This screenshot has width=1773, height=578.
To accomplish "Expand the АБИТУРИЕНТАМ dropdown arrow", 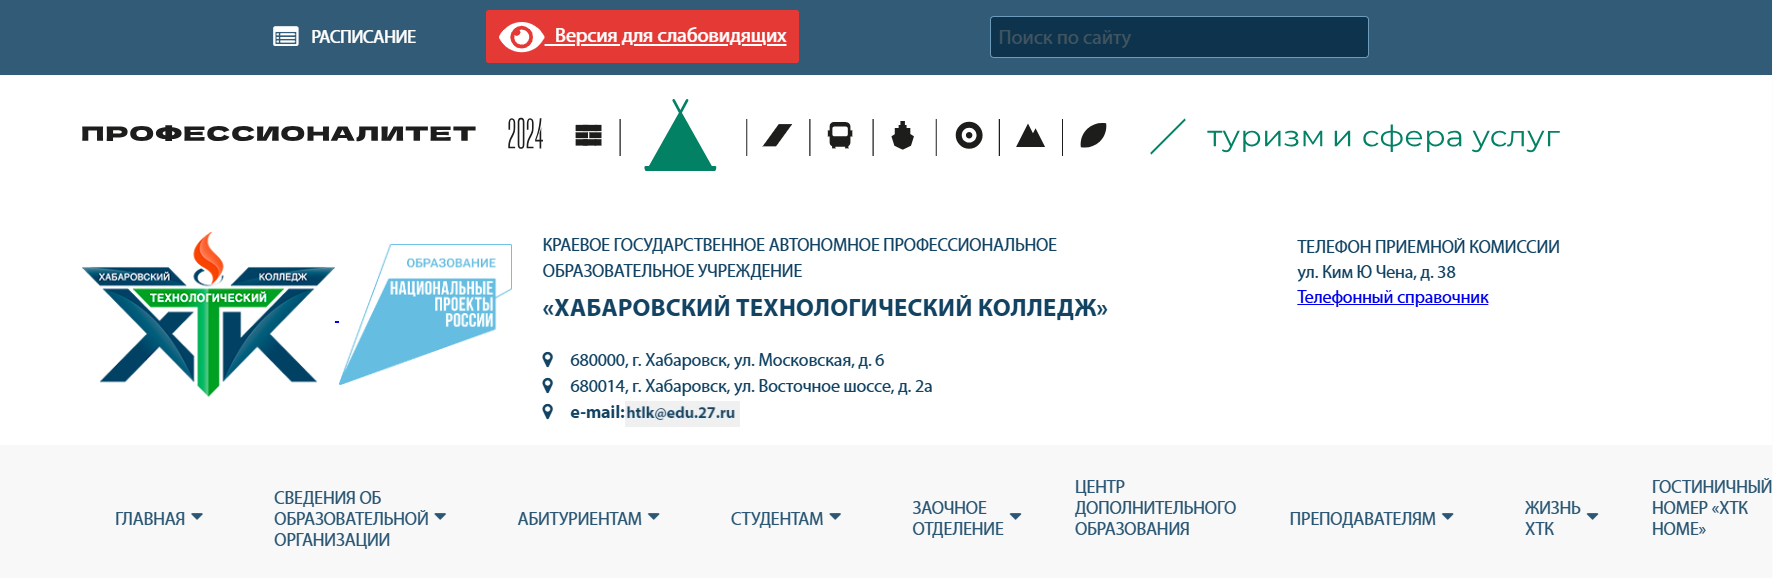I will pyautogui.click(x=654, y=517).
